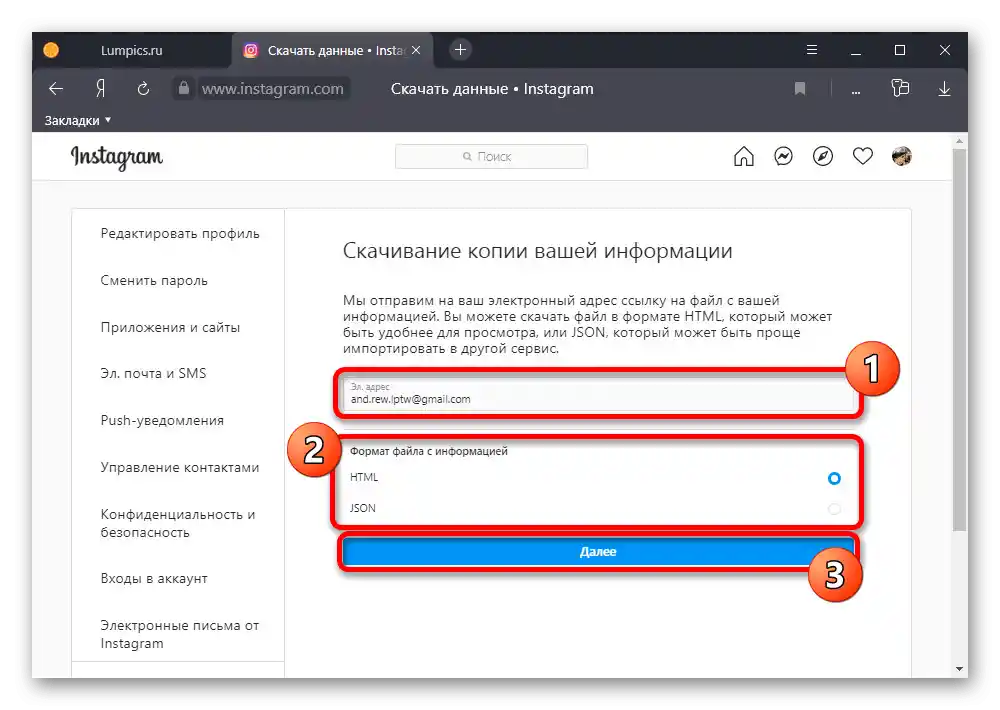
Task: Click the blue Далее button
Action: pyautogui.click(x=598, y=552)
